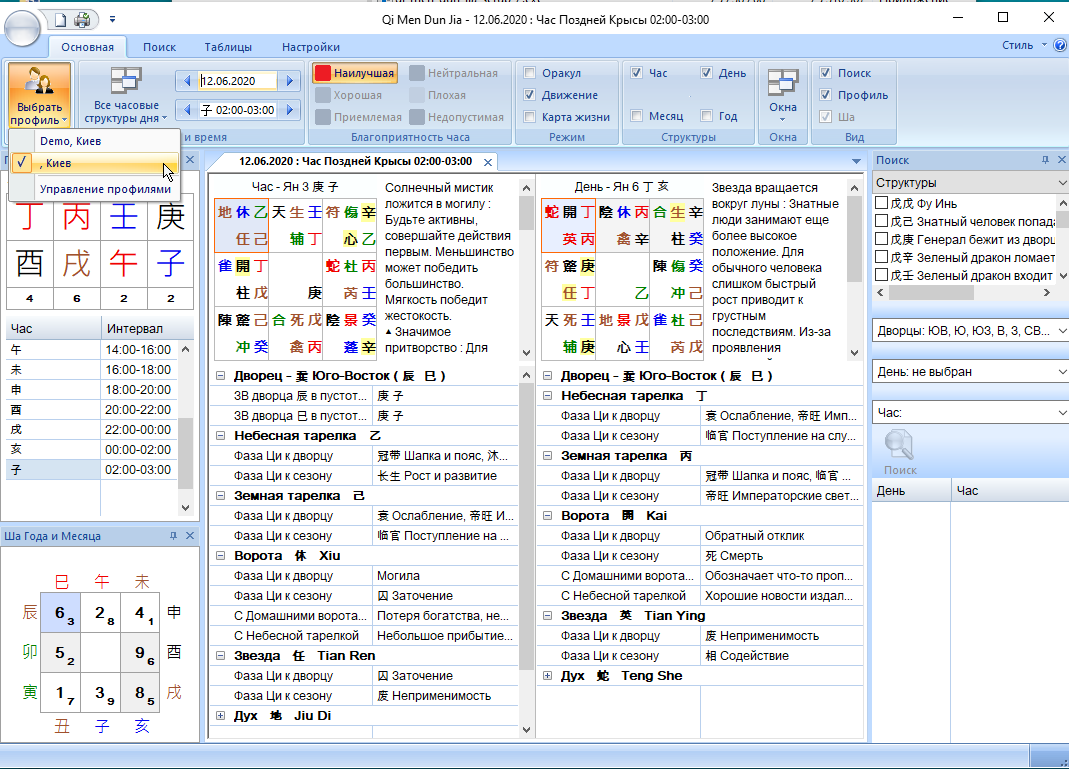Select the 午 14:00-16:00 hour row

click(92, 350)
